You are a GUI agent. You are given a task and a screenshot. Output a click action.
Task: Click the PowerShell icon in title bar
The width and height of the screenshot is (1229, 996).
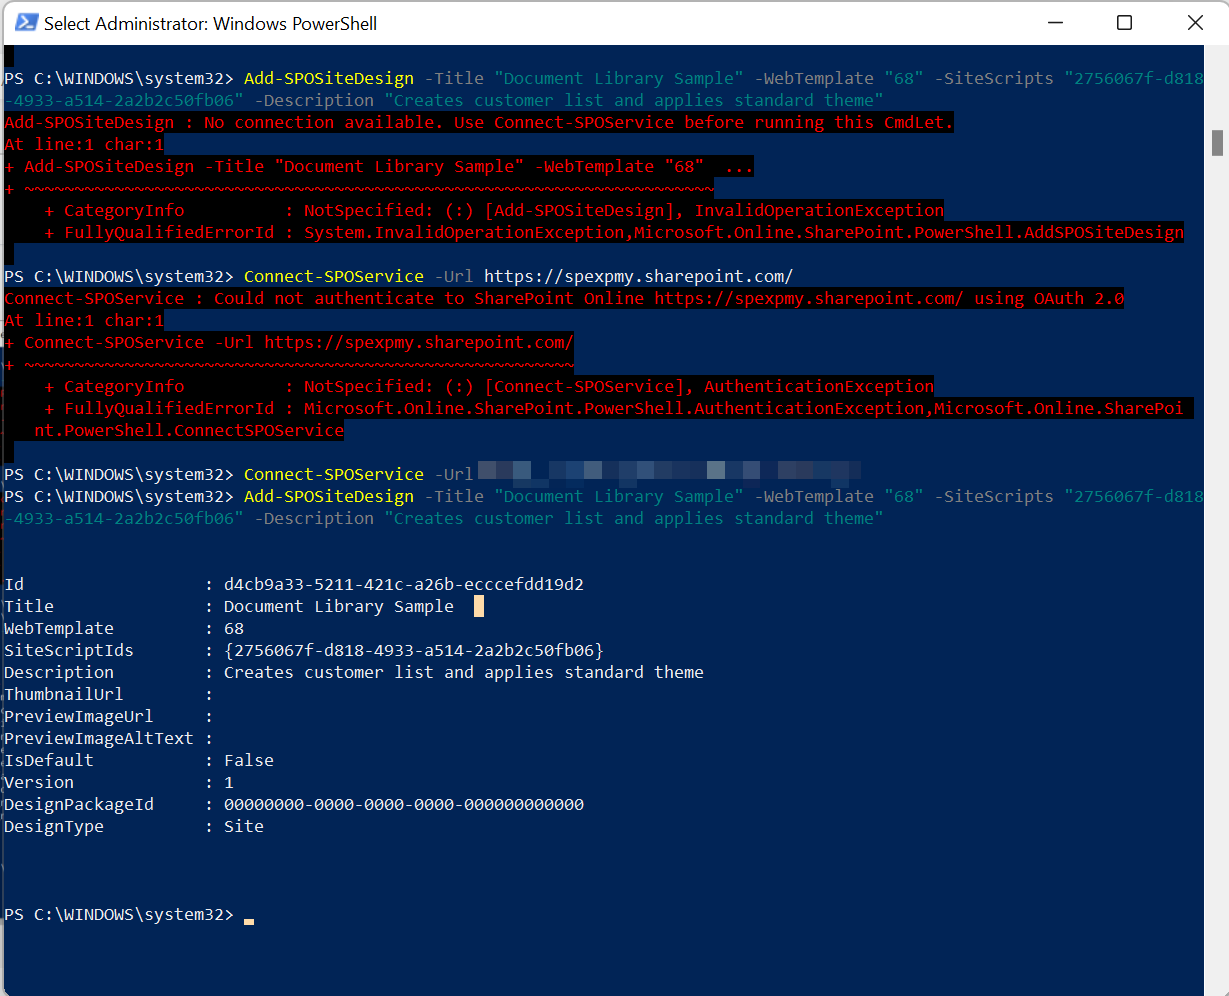point(27,22)
